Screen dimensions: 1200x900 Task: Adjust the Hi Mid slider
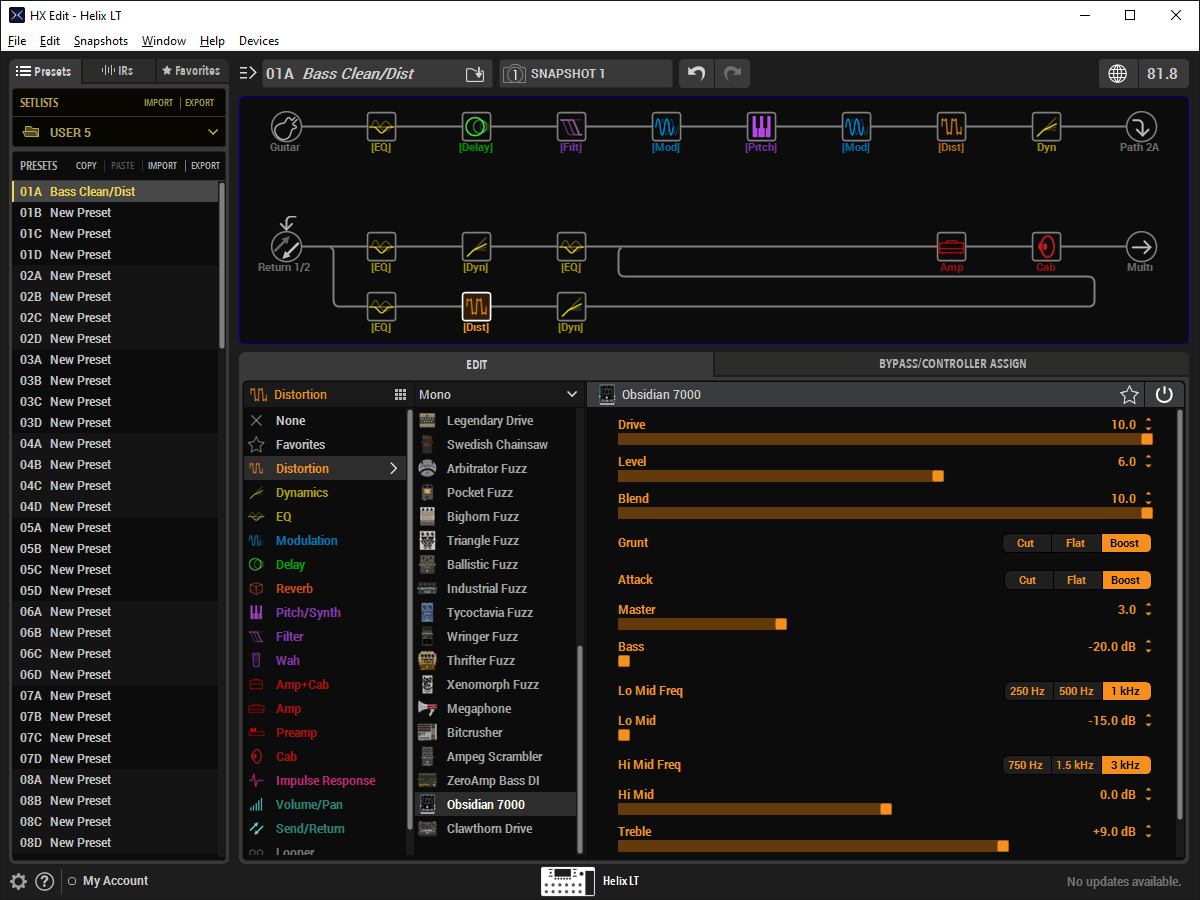point(884,809)
